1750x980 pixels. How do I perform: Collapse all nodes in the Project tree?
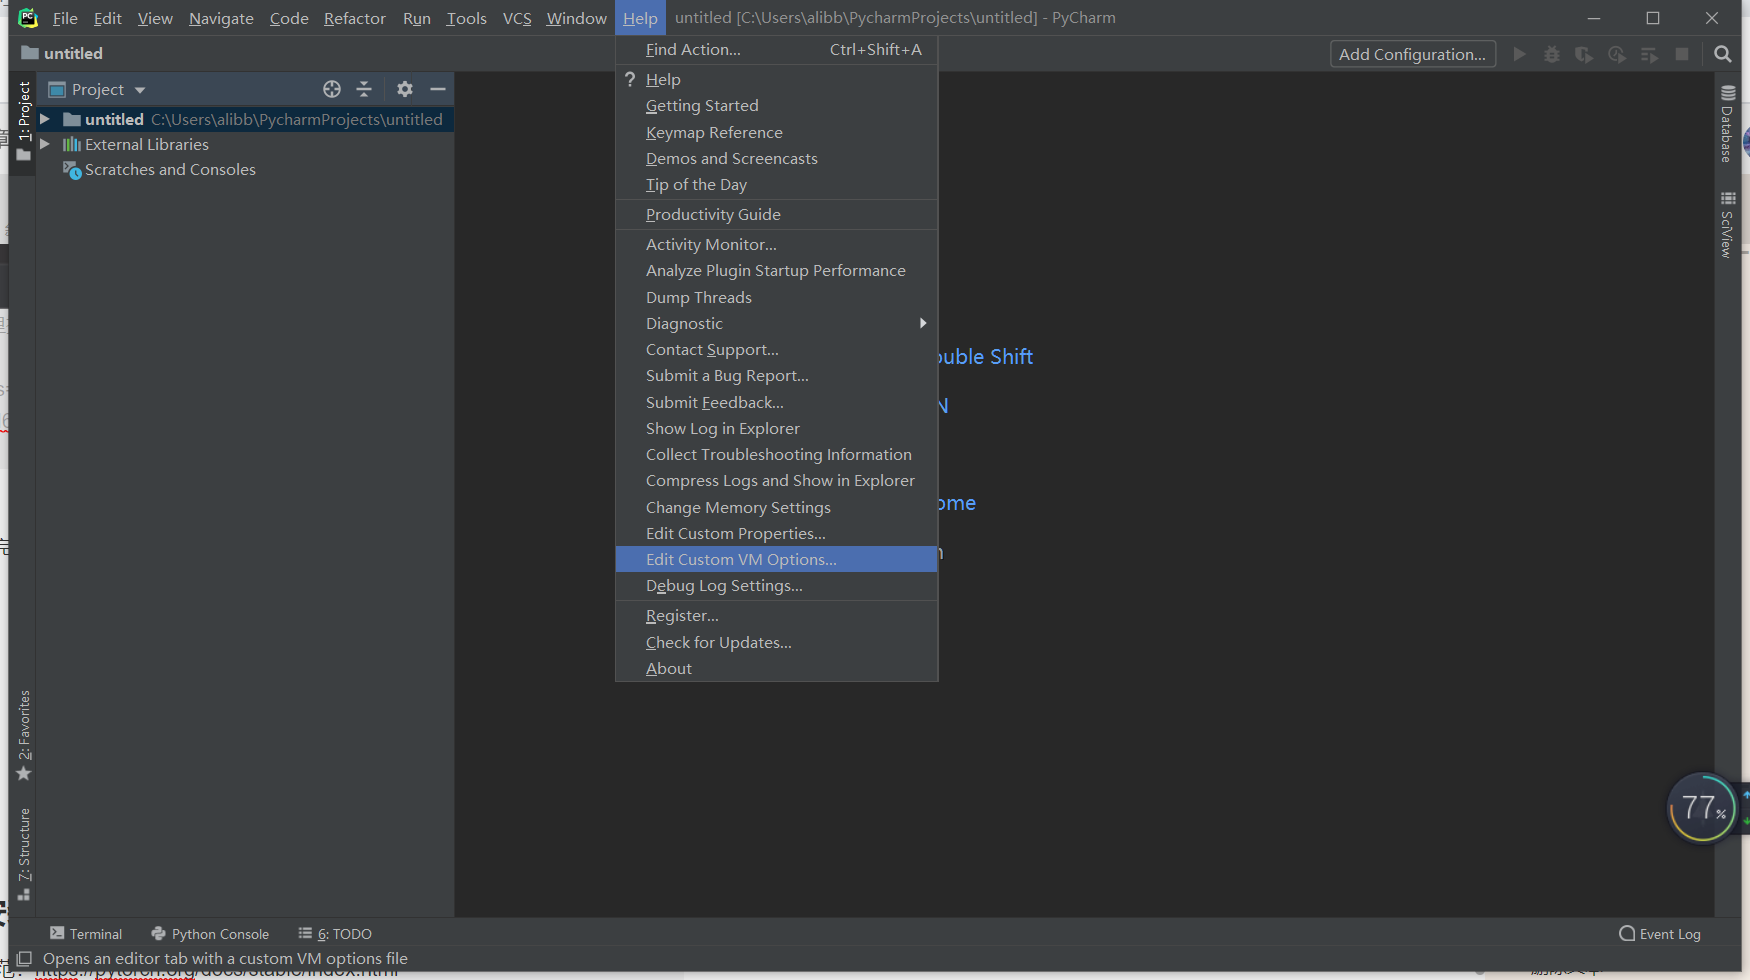coord(364,89)
